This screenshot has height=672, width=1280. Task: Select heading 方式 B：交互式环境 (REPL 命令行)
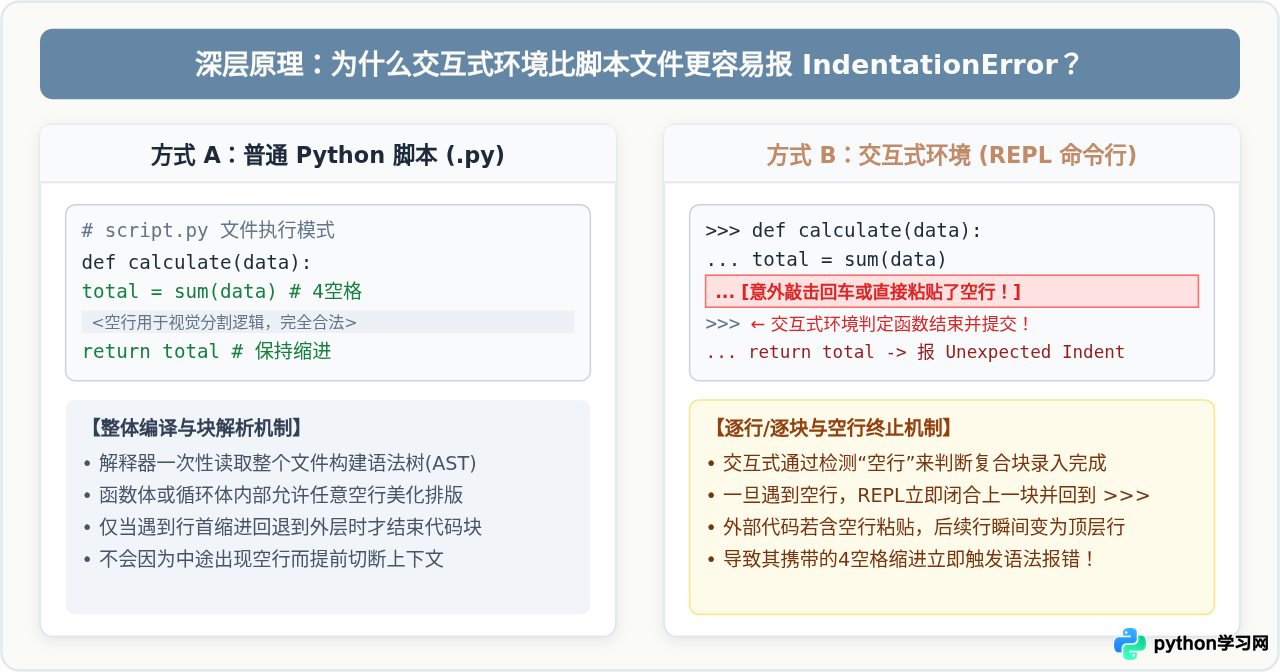[952, 155]
